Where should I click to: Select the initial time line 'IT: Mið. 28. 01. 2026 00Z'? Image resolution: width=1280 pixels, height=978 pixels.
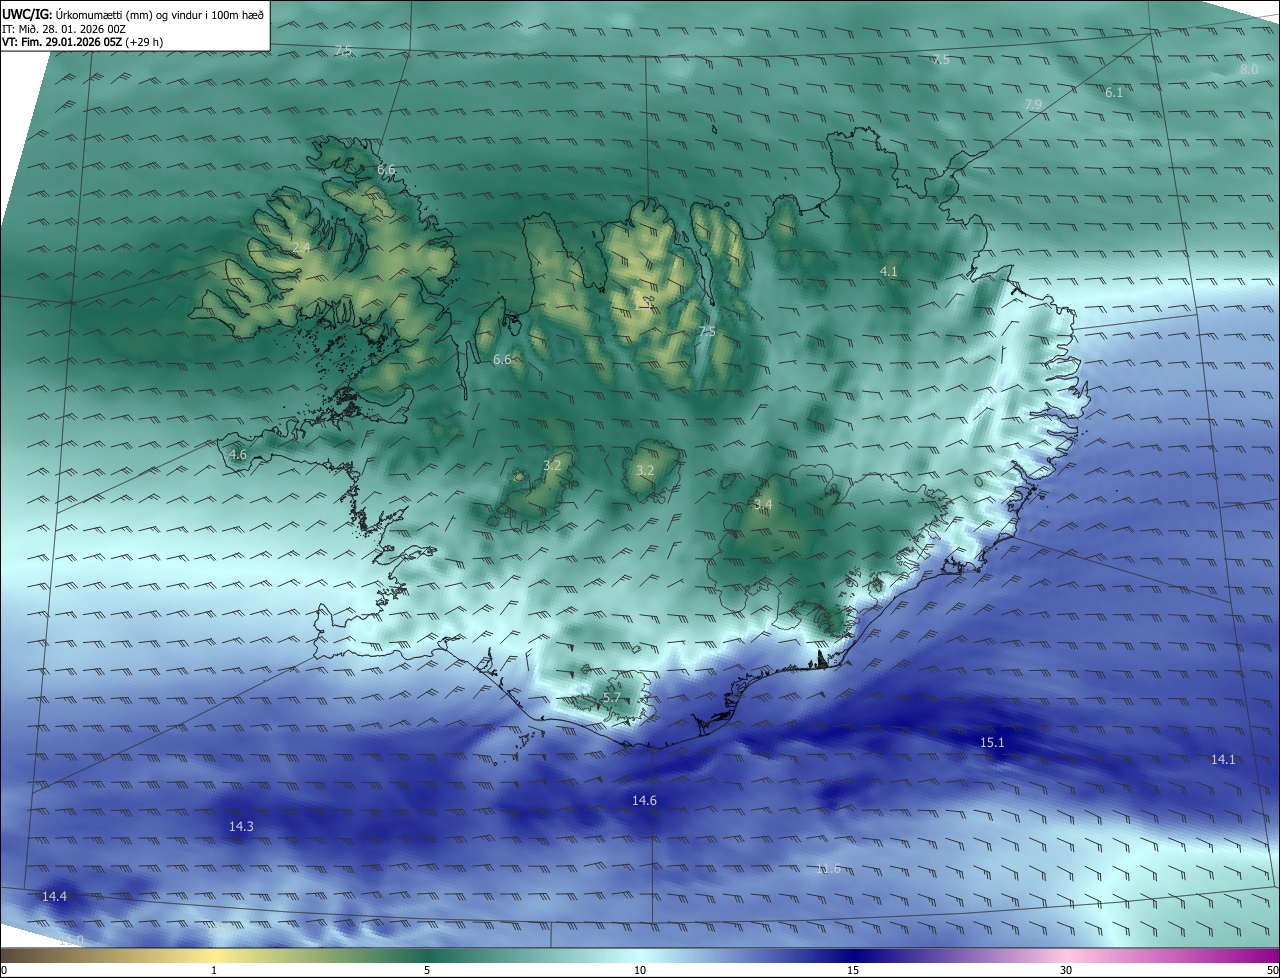(63, 29)
